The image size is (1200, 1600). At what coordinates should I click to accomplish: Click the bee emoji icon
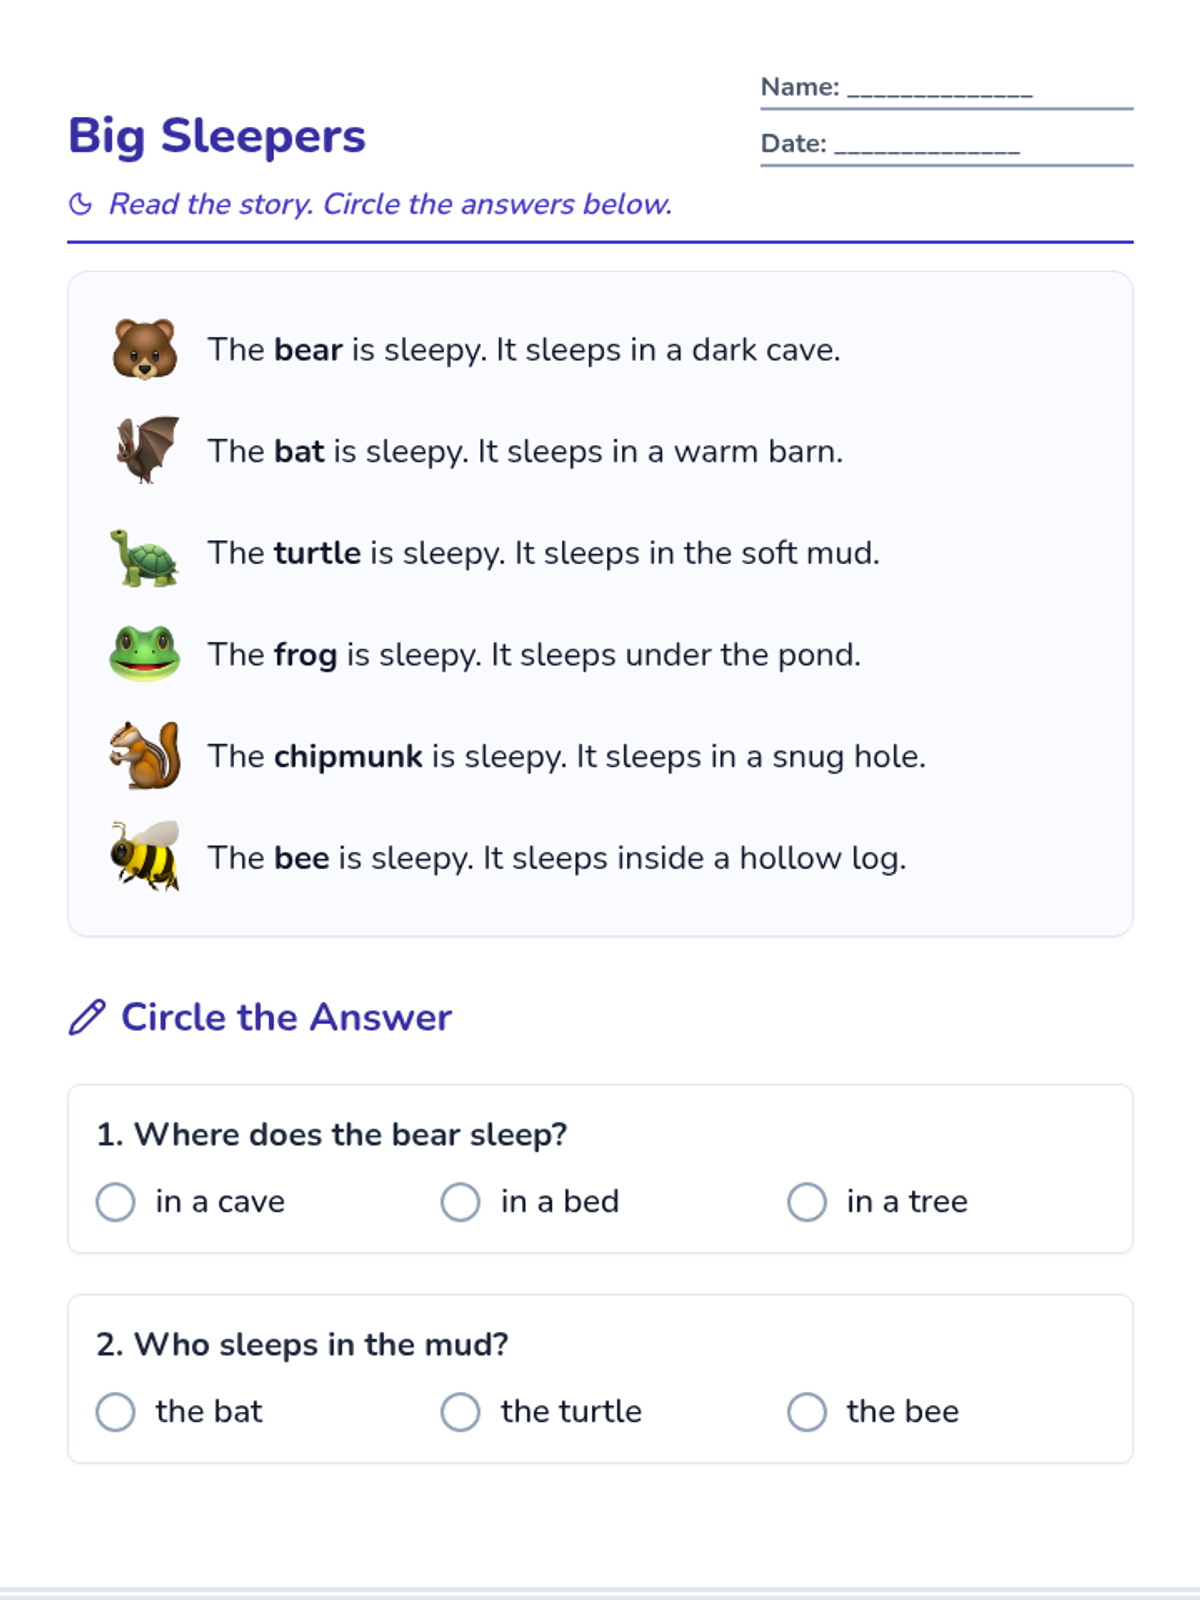point(145,856)
